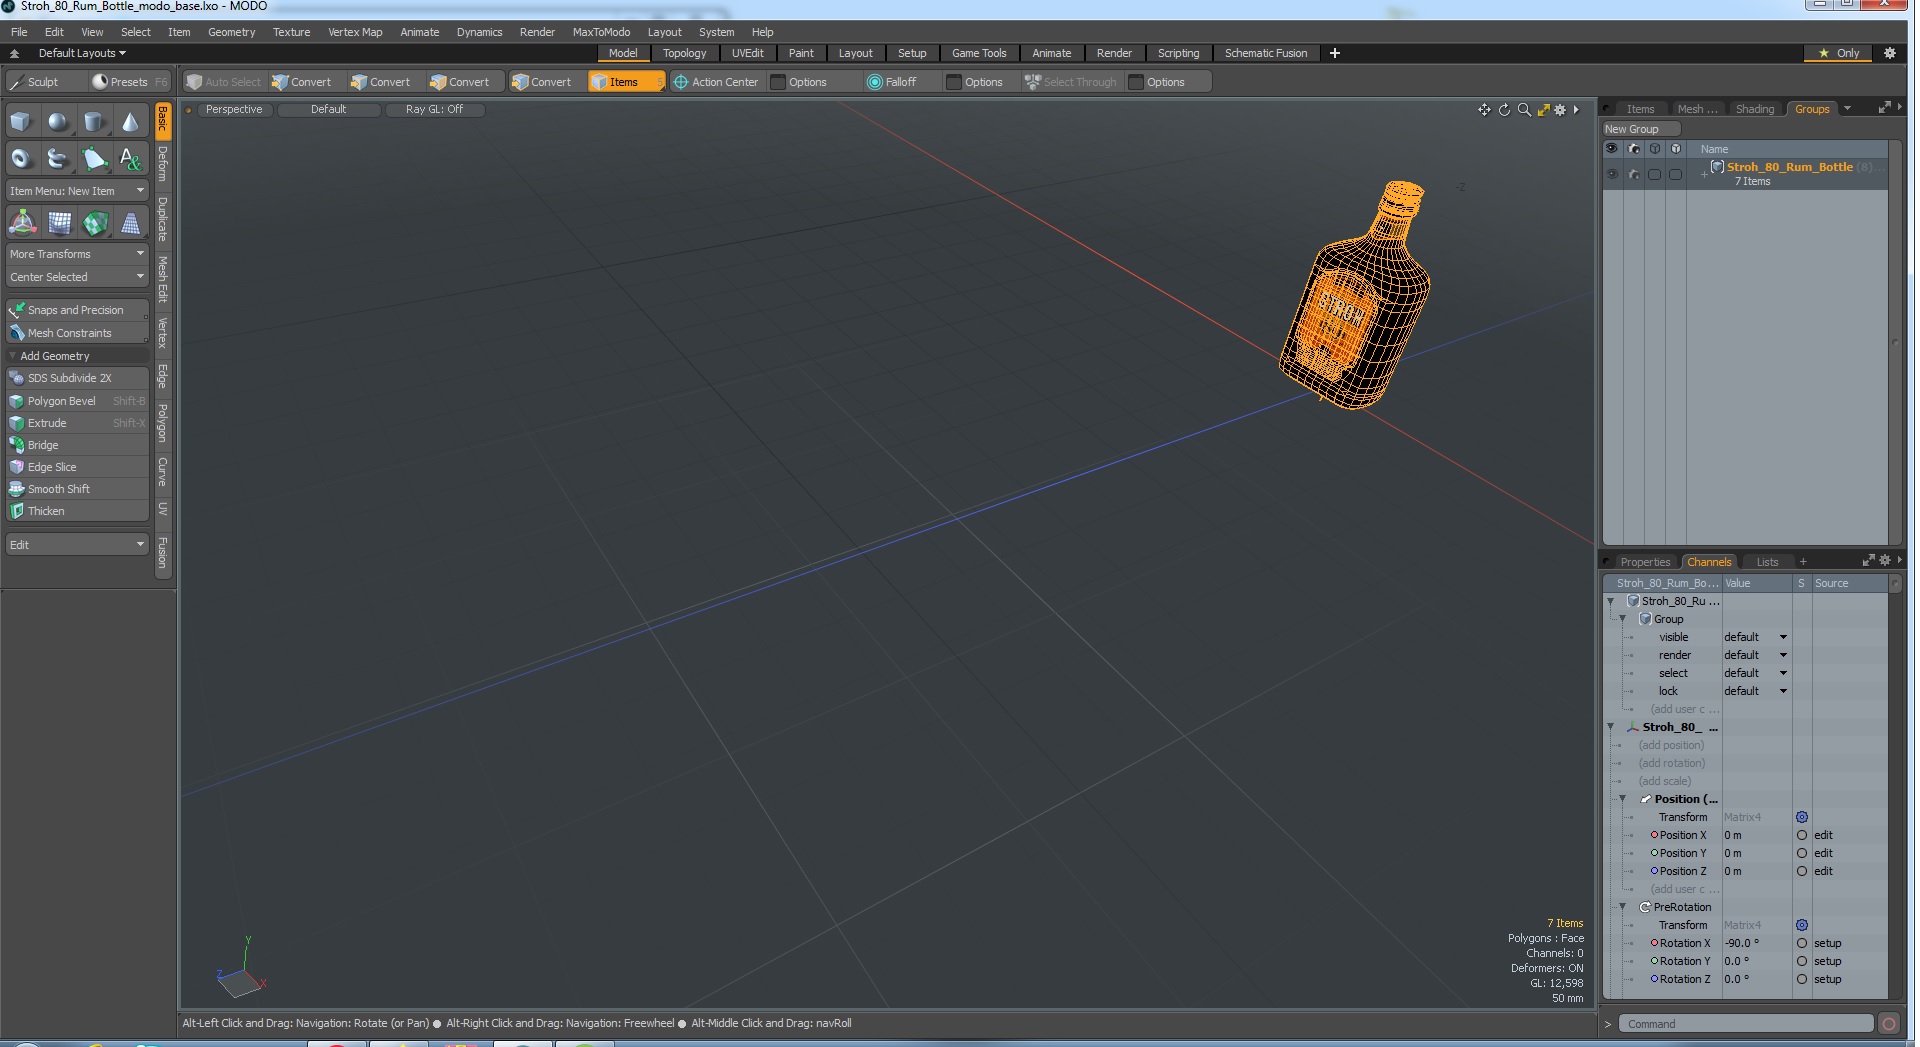This screenshot has width=1920, height=1047.
Task: Toggle Rotation X channel keyframe circle
Action: (1802, 943)
